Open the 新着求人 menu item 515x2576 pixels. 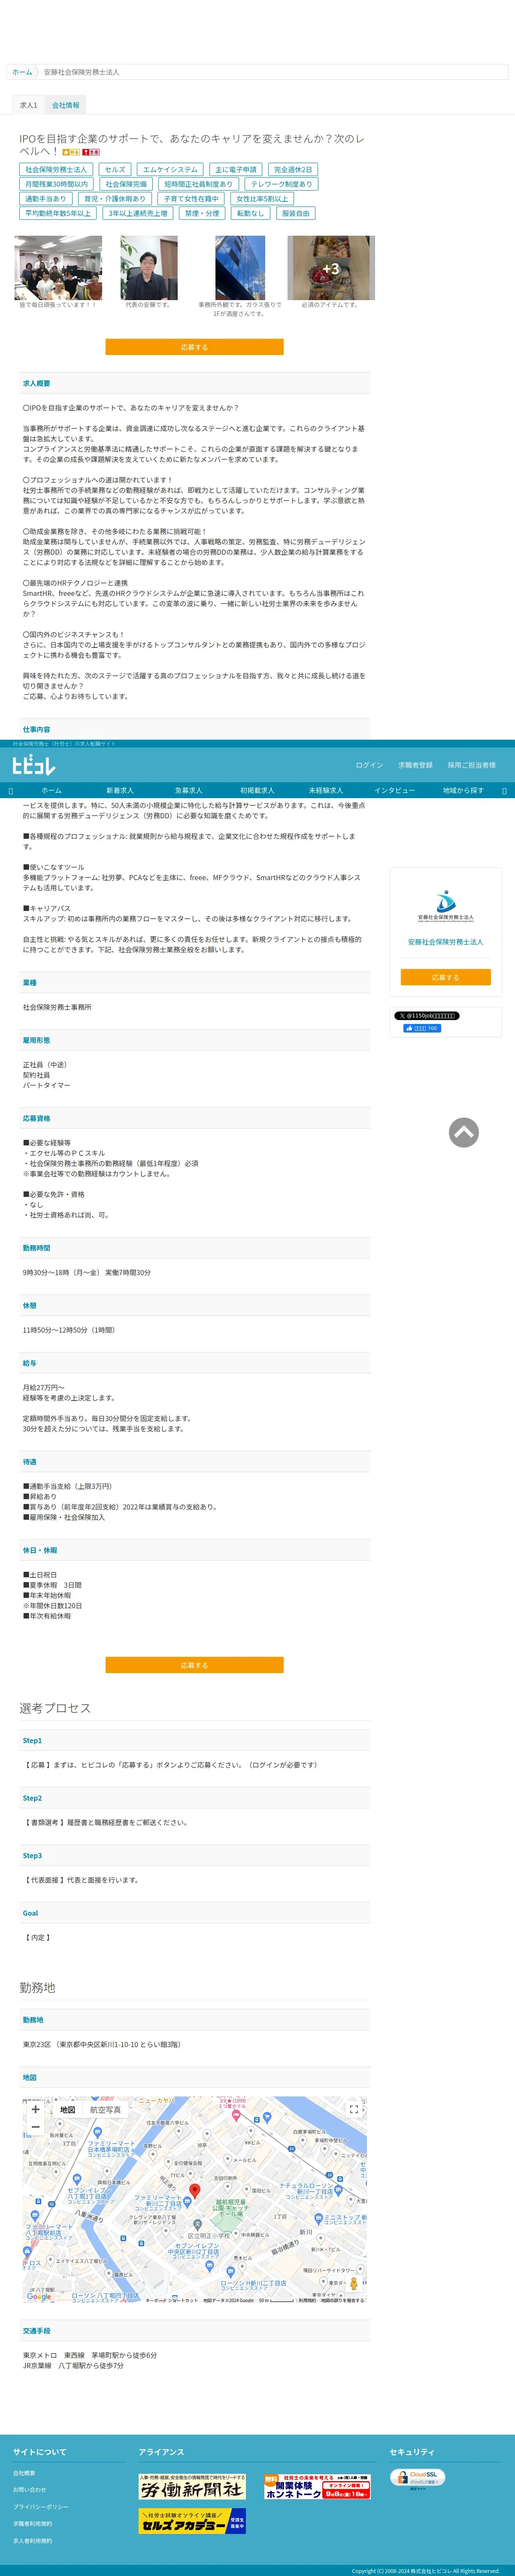tap(120, 790)
